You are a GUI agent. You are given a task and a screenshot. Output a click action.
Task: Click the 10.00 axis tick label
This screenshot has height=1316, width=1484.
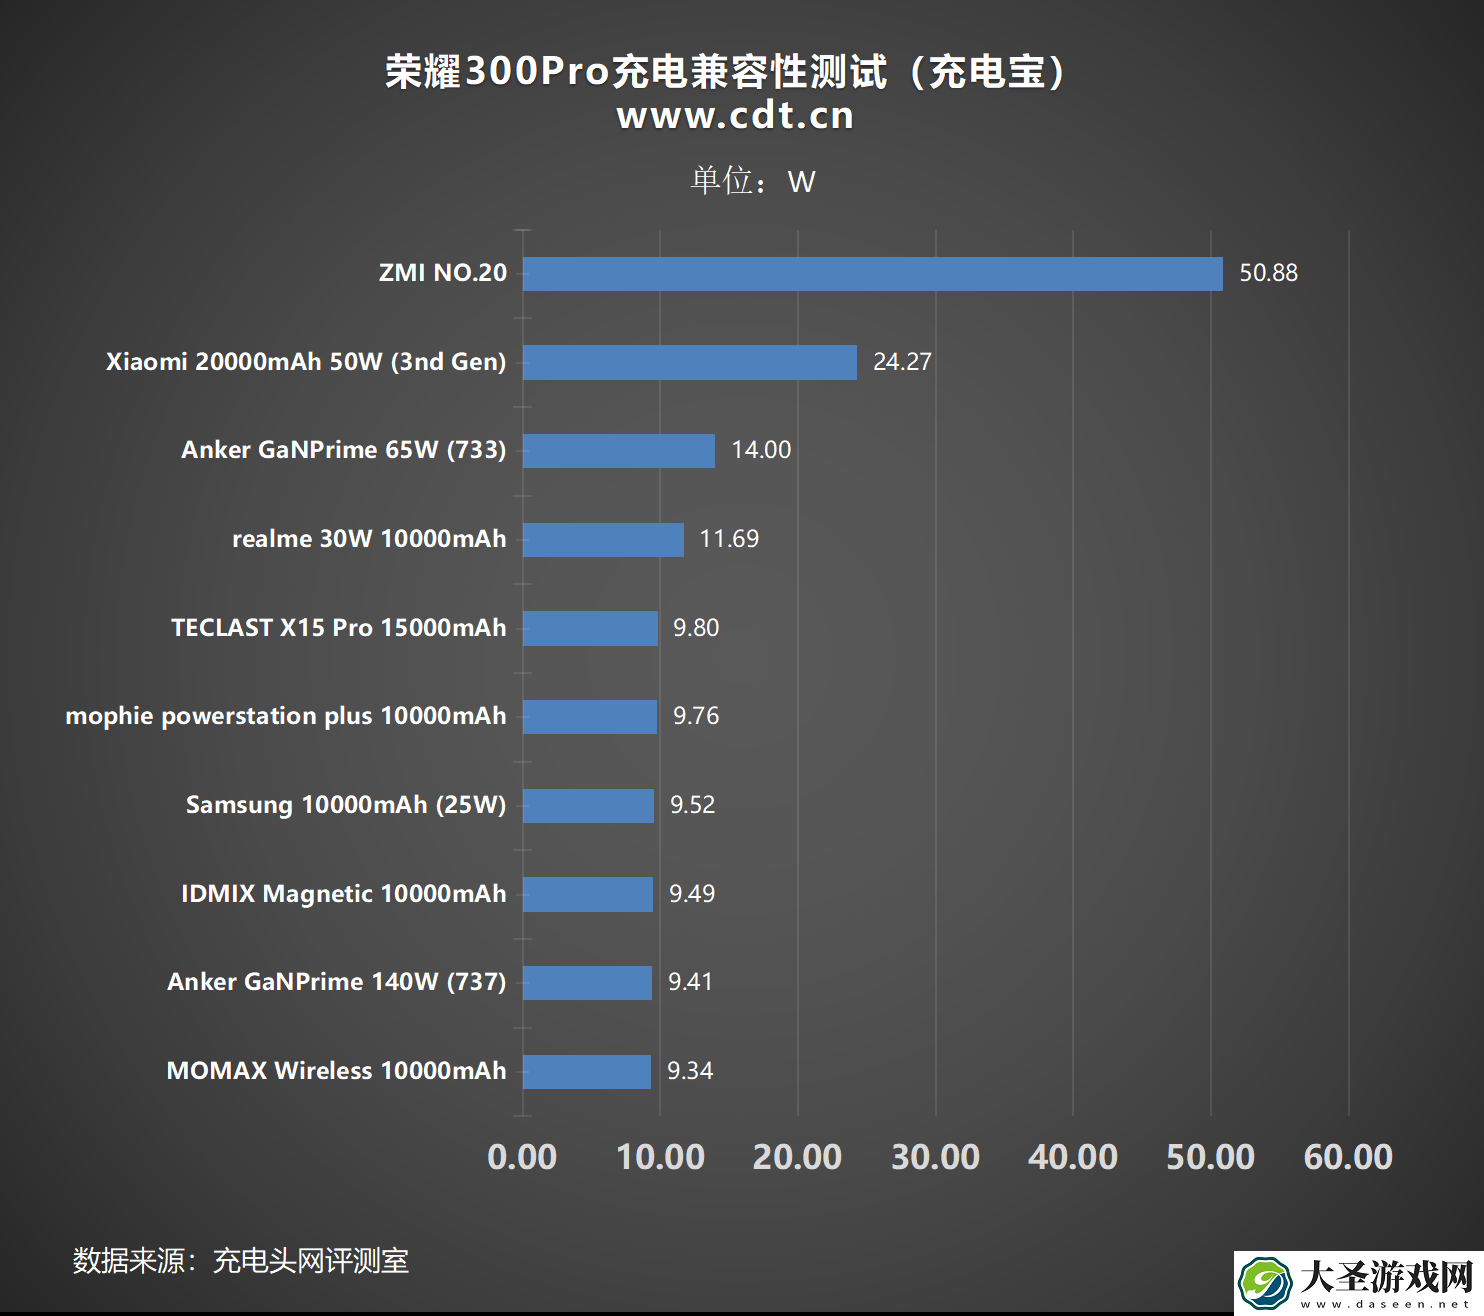tap(661, 1157)
